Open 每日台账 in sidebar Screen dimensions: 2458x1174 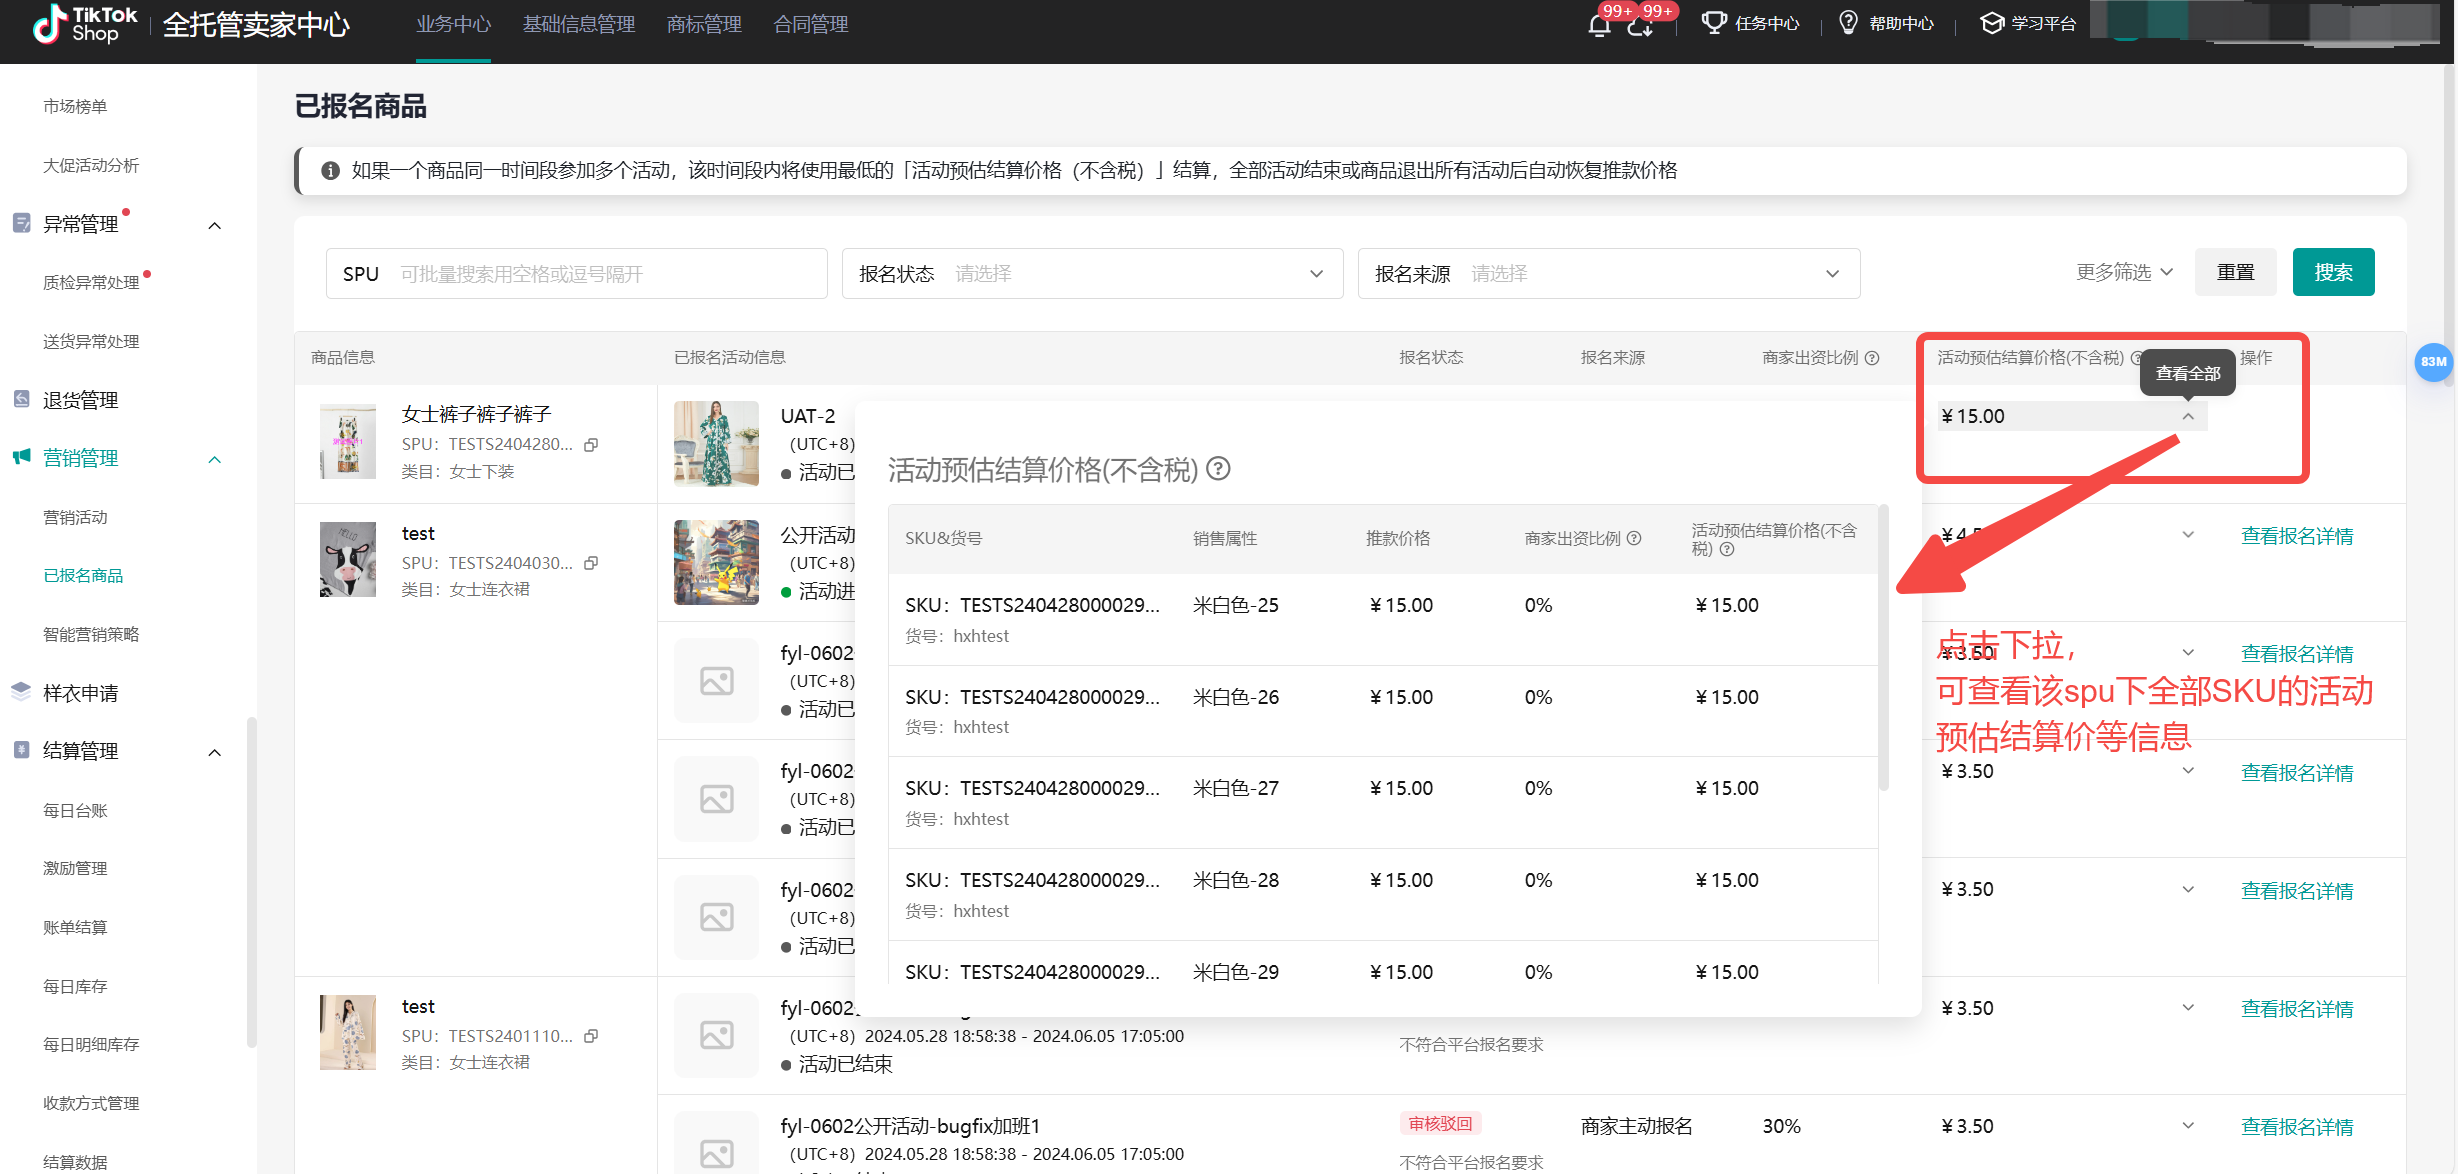click(x=75, y=810)
